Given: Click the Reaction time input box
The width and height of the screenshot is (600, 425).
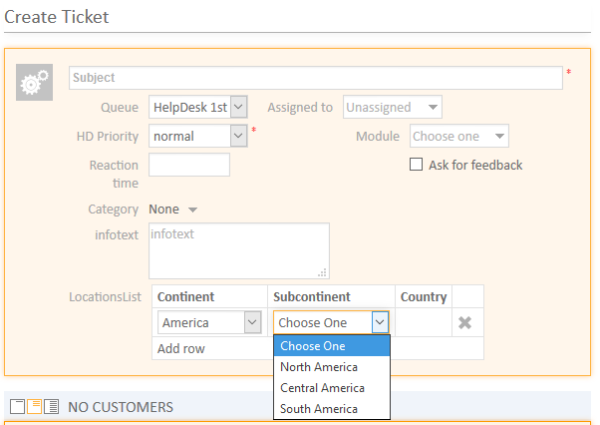Looking at the screenshot, I should click(189, 165).
